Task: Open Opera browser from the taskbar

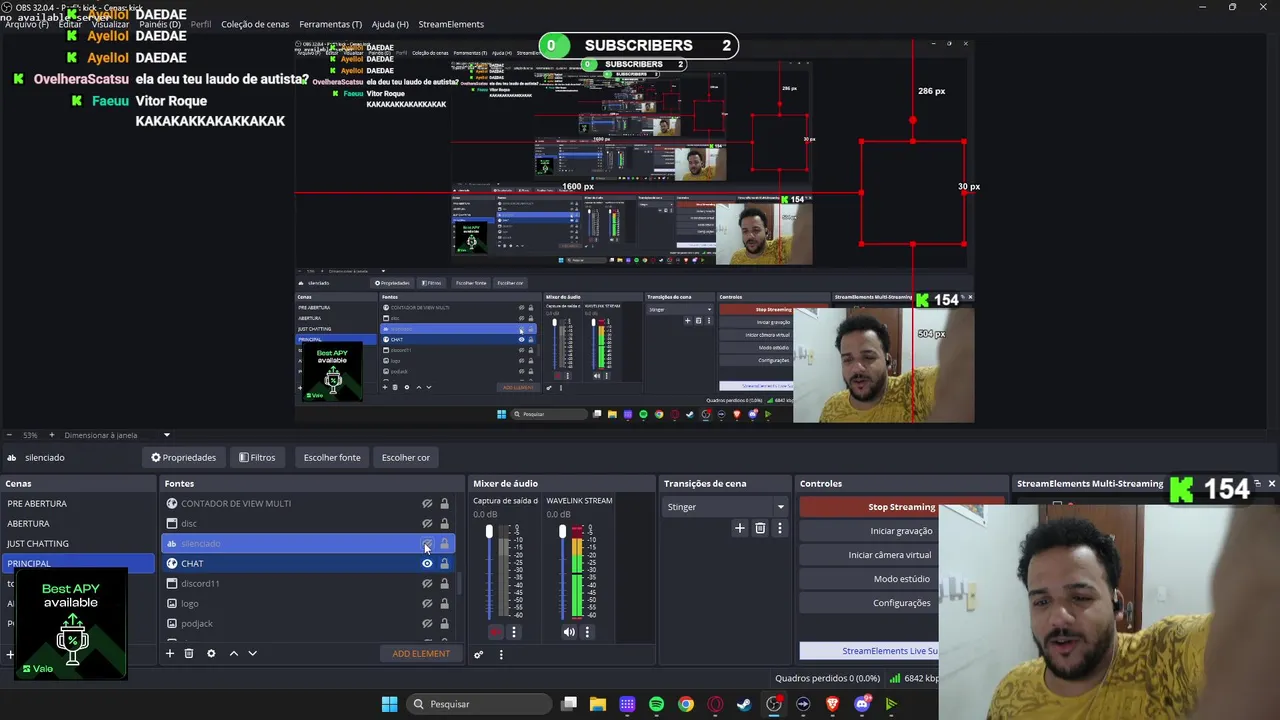Action: [x=715, y=704]
